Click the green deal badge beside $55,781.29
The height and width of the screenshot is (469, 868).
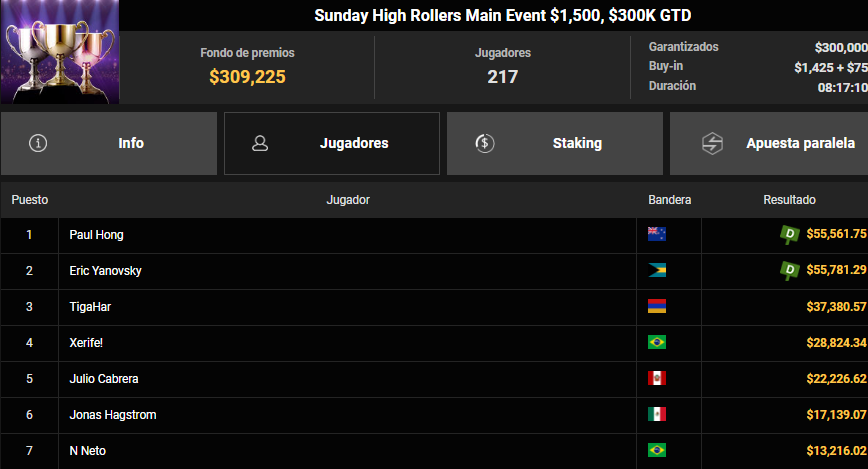point(789,271)
